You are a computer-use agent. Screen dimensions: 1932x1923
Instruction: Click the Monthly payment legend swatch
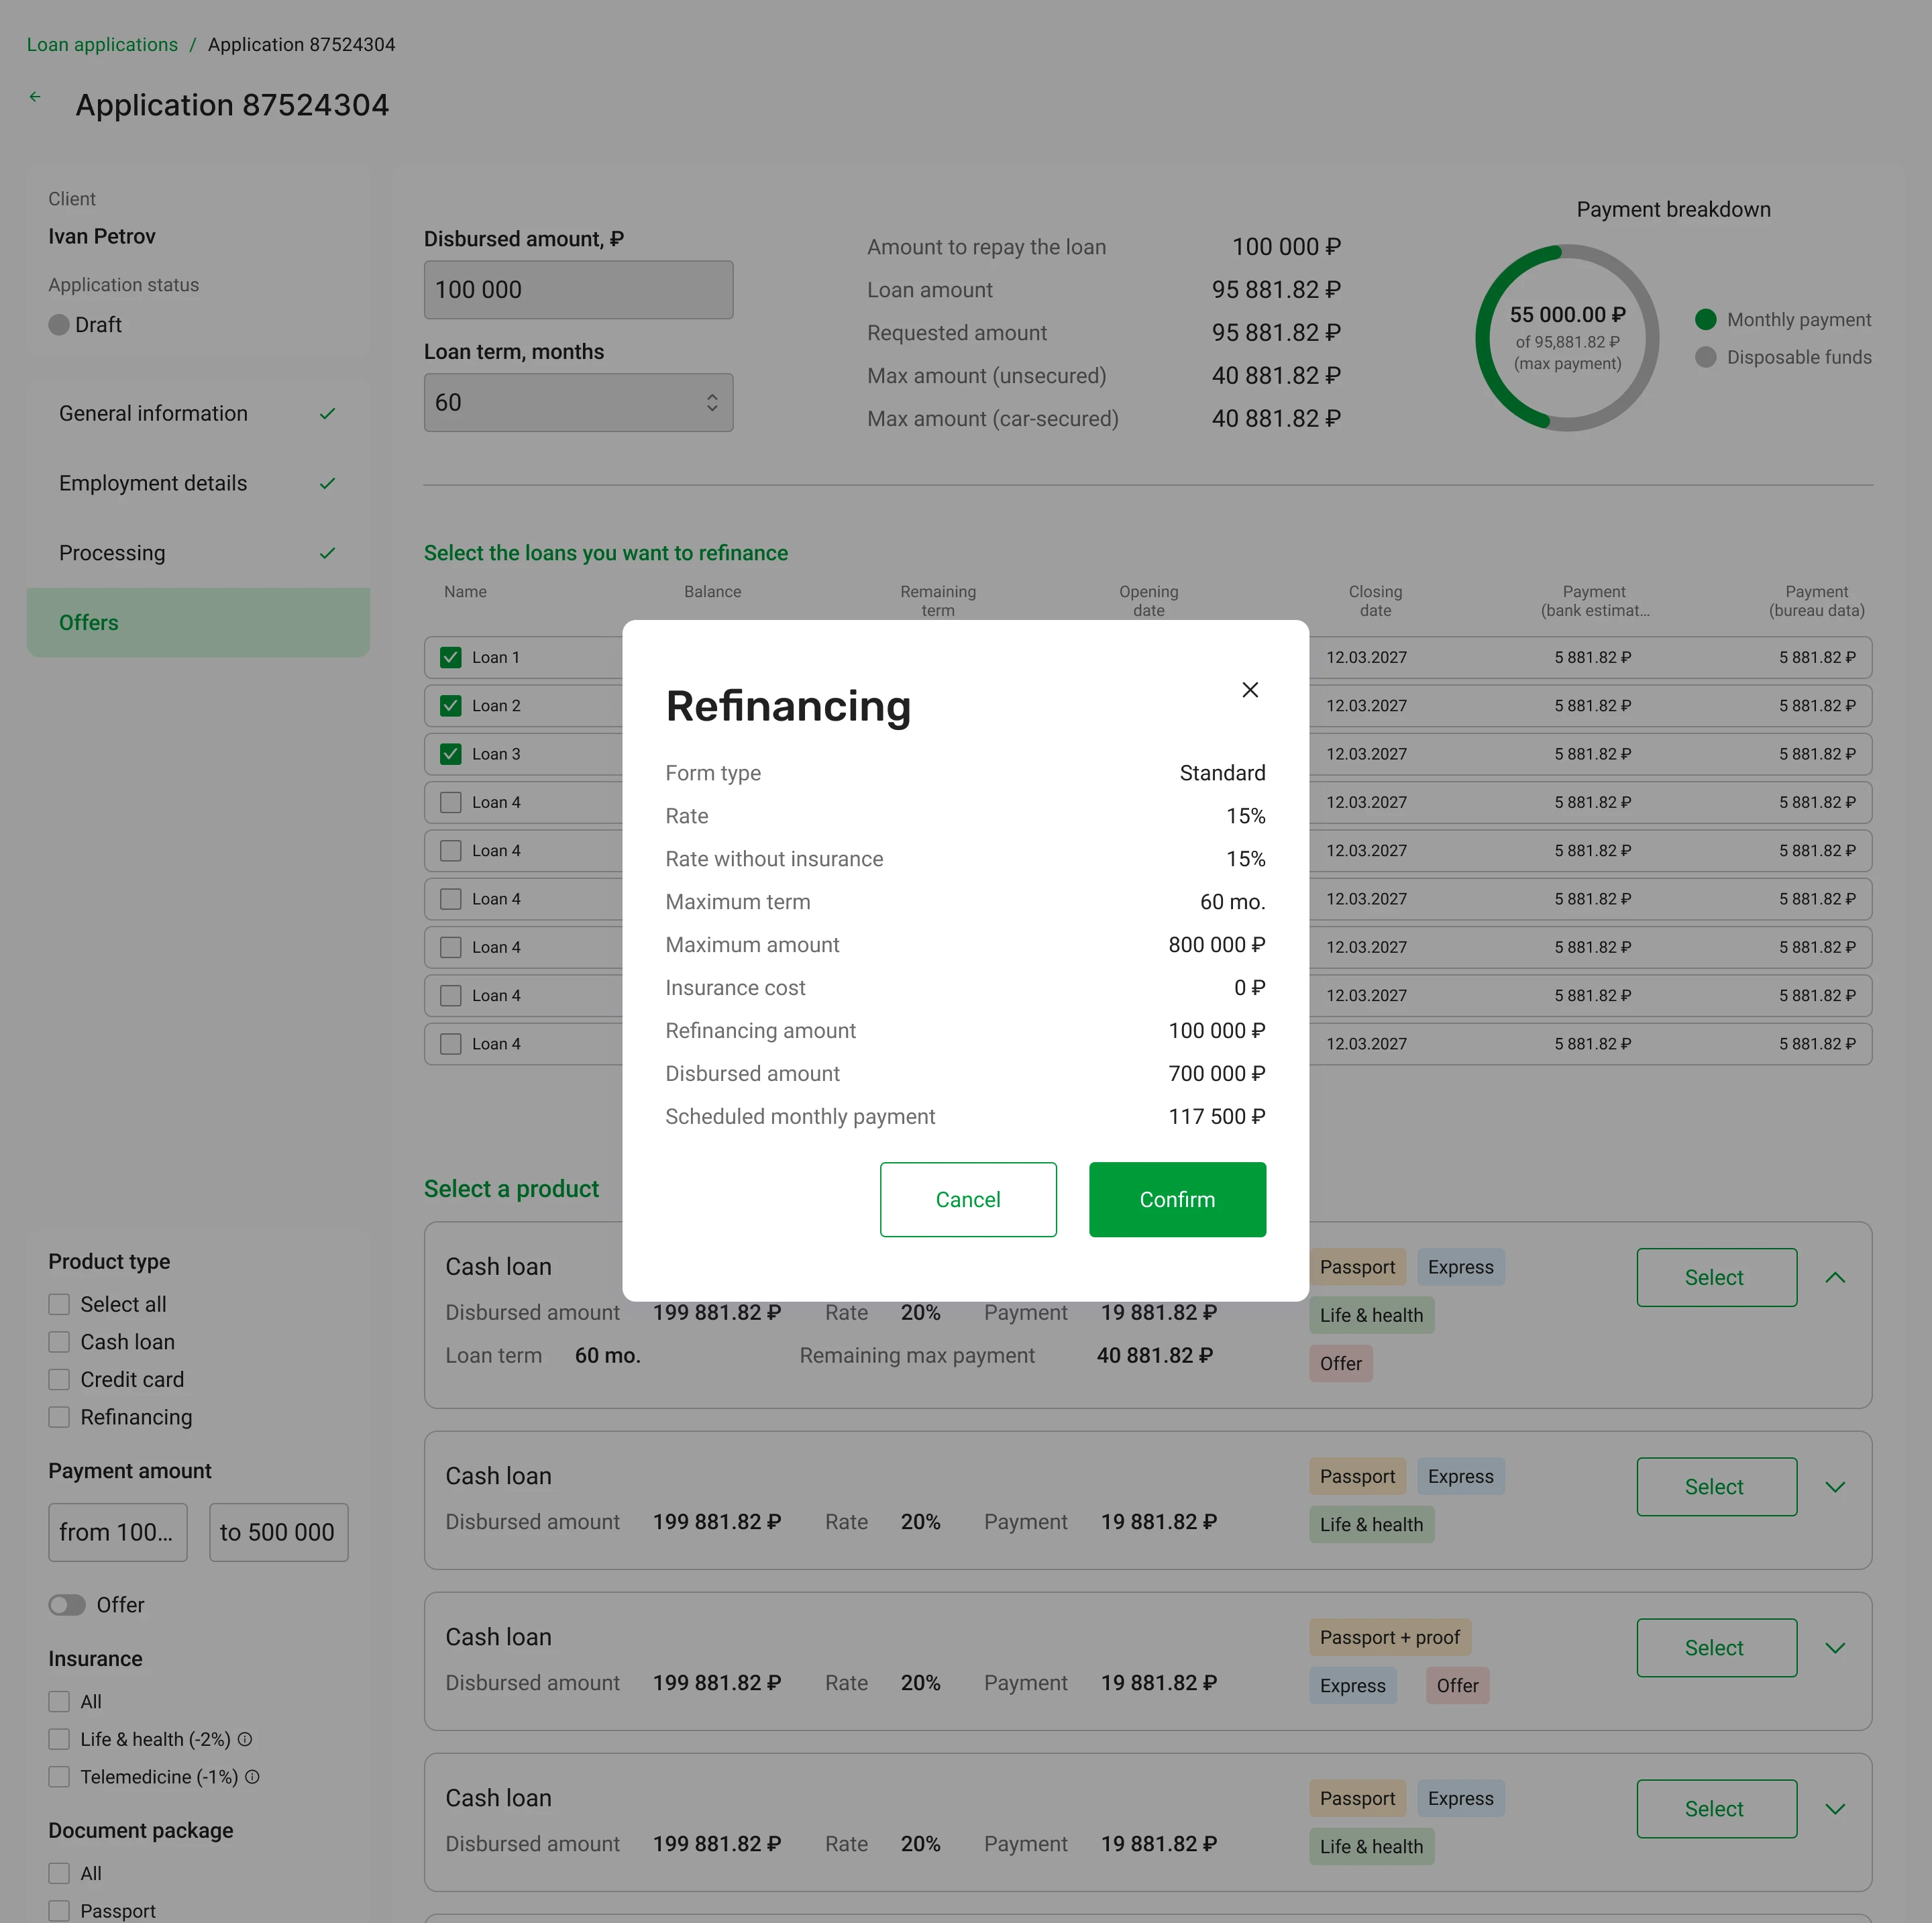point(1706,320)
